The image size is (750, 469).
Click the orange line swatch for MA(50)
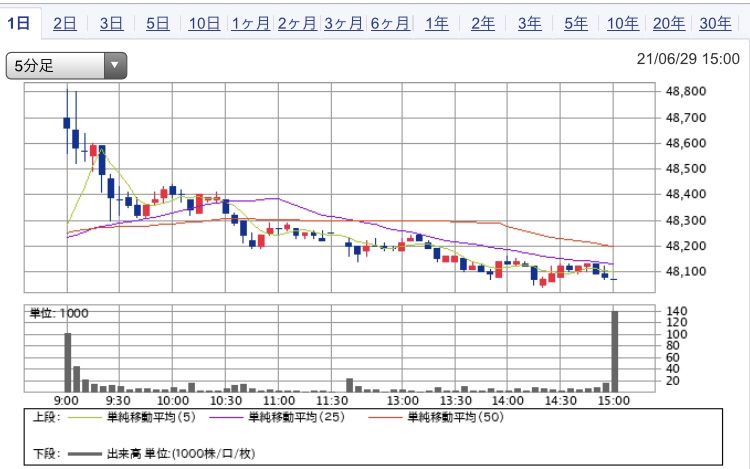click(386, 418)
